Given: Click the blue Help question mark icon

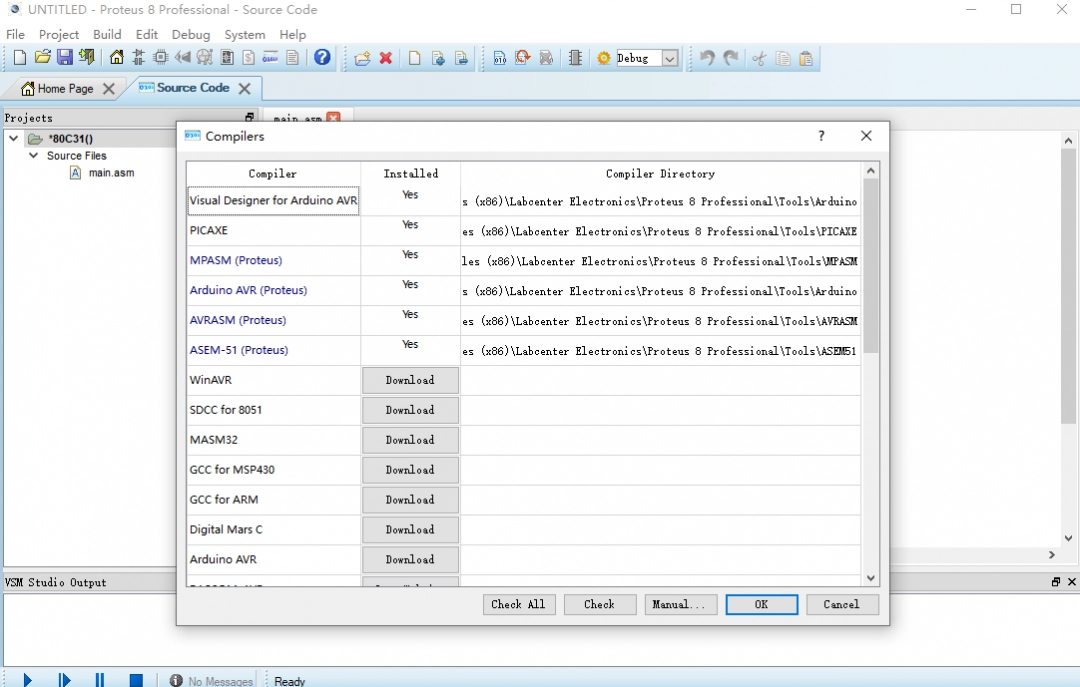Looking at the screenshot, I should pyautogui.click(x=322, y=58).
